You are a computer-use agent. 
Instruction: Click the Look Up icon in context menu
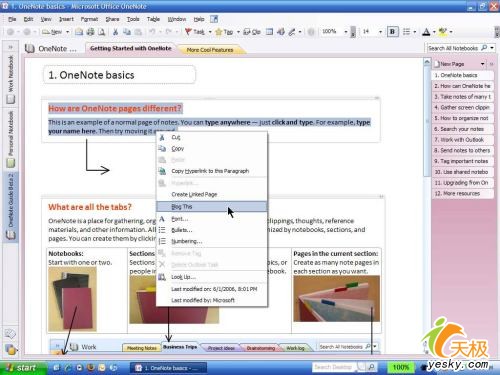click(x=162, y=277)
